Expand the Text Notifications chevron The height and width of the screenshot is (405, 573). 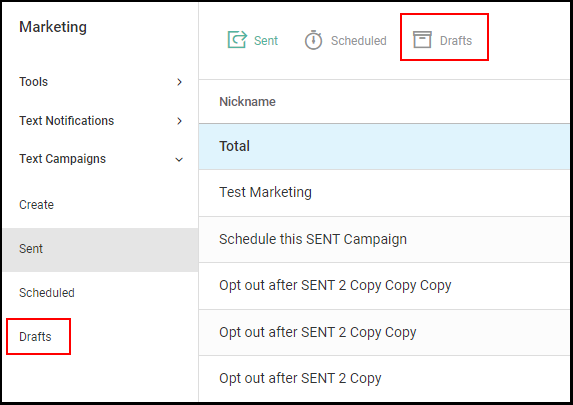coord(179,121)
